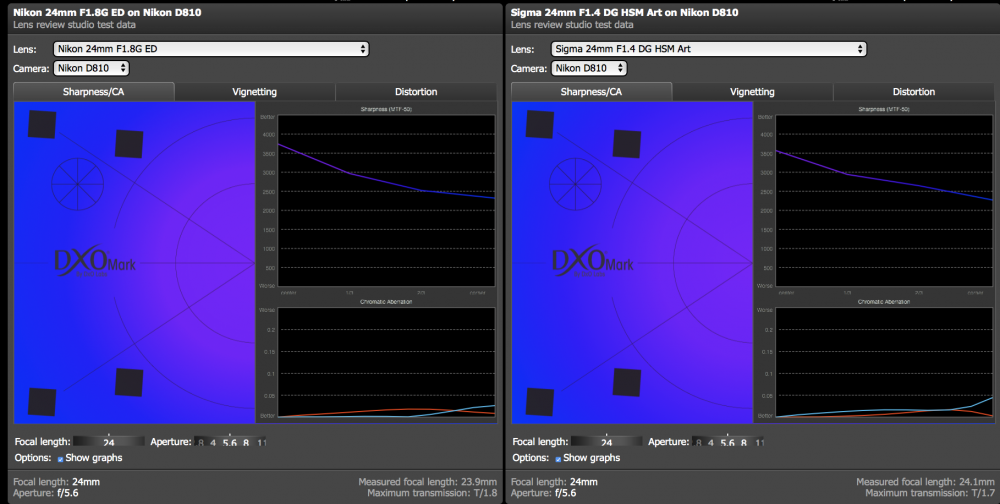Click the Focal length slider in the Sigma panel
The image size is (1000, 504).
(606, 441)
